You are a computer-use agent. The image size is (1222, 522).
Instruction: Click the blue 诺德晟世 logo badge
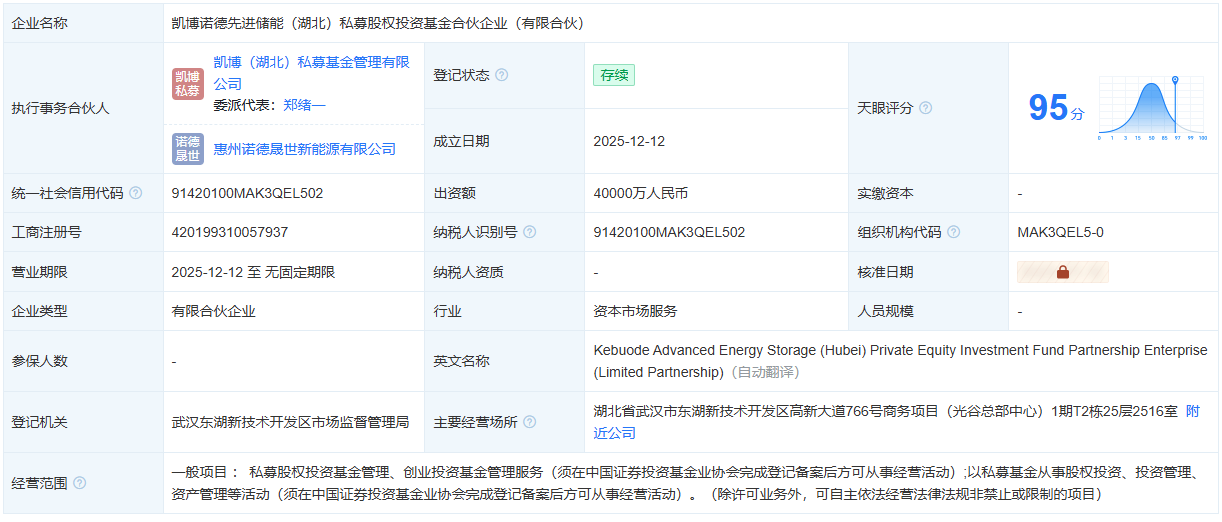[188, 149]
